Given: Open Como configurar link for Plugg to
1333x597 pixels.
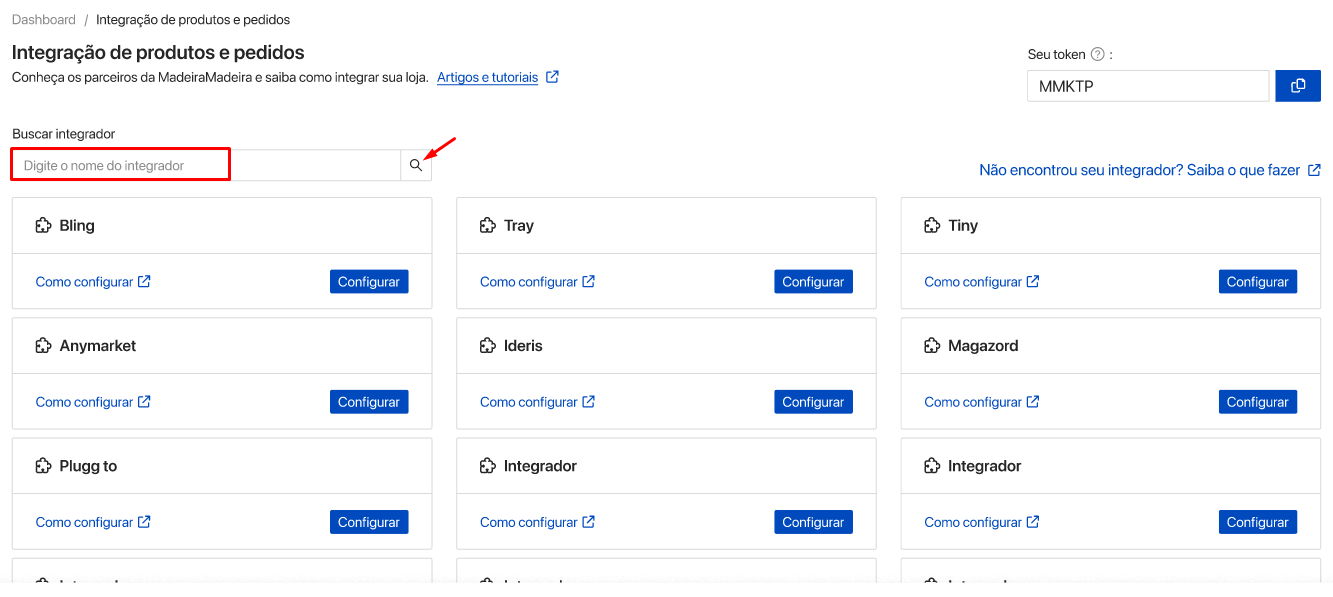Looking at the screenshot, I should pyautogui.click(x=84, y=522).
